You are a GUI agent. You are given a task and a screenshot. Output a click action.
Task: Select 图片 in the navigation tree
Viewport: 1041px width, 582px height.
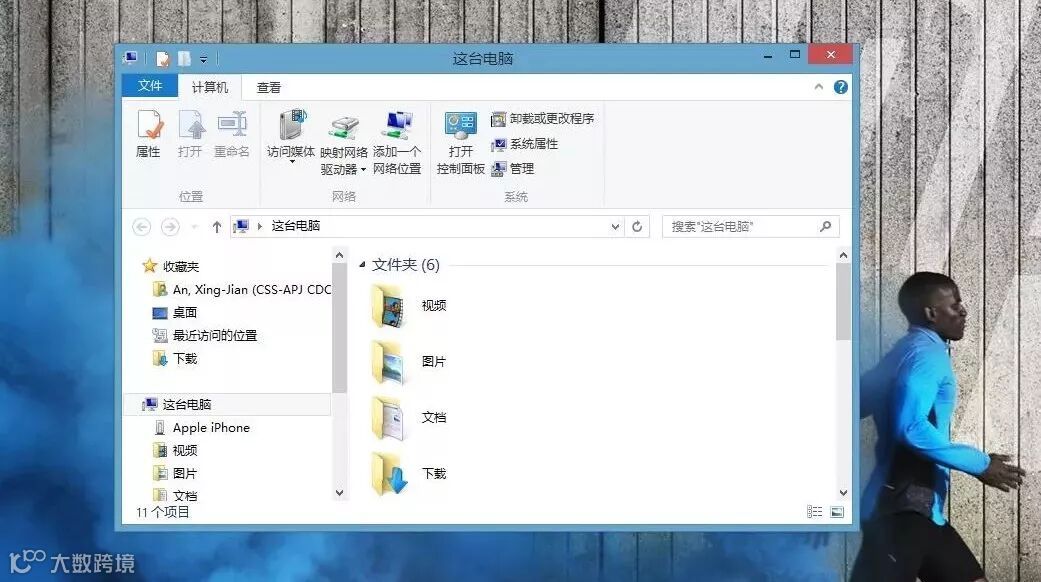tap(175, 473)
